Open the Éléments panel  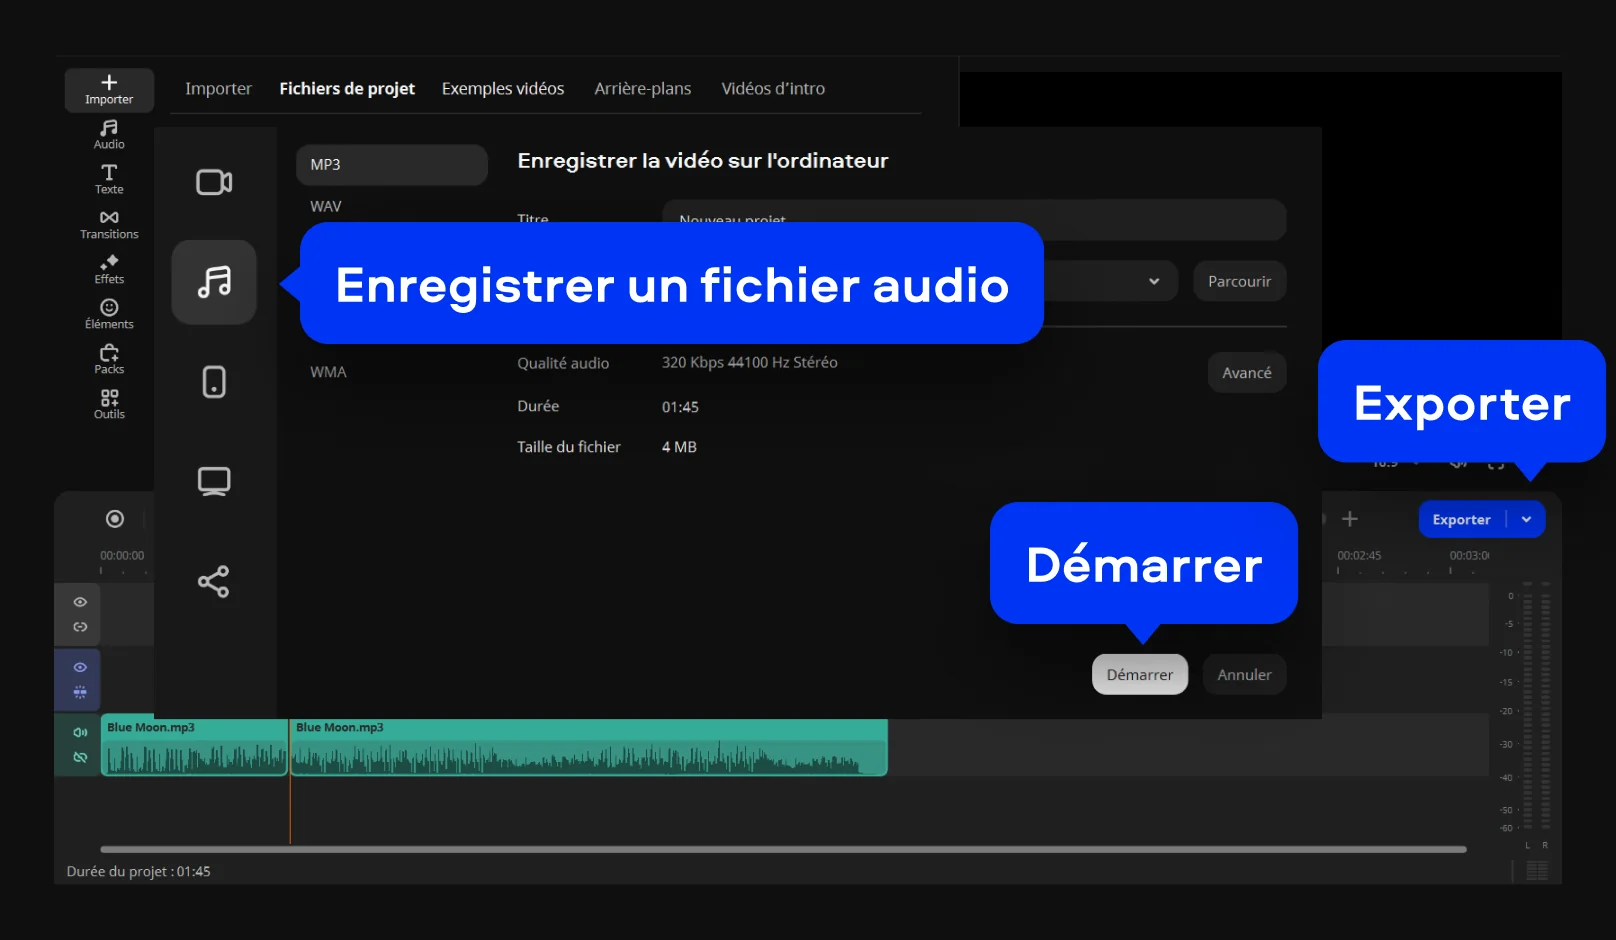109,315
